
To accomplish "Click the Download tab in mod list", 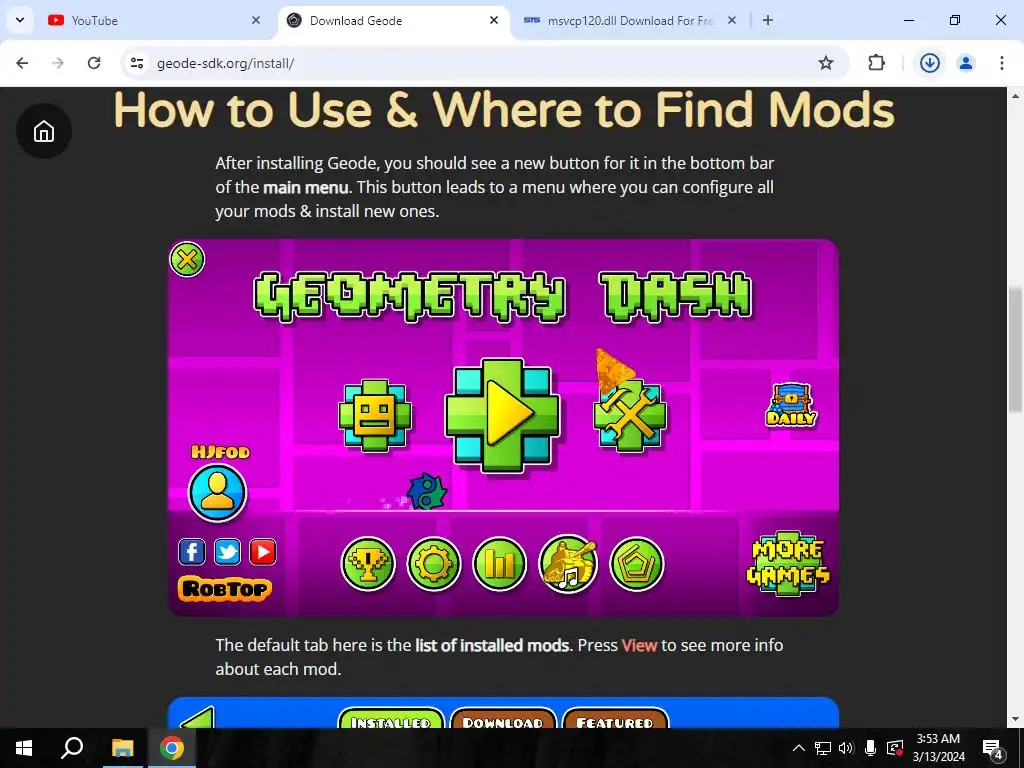I will (503, 718).
